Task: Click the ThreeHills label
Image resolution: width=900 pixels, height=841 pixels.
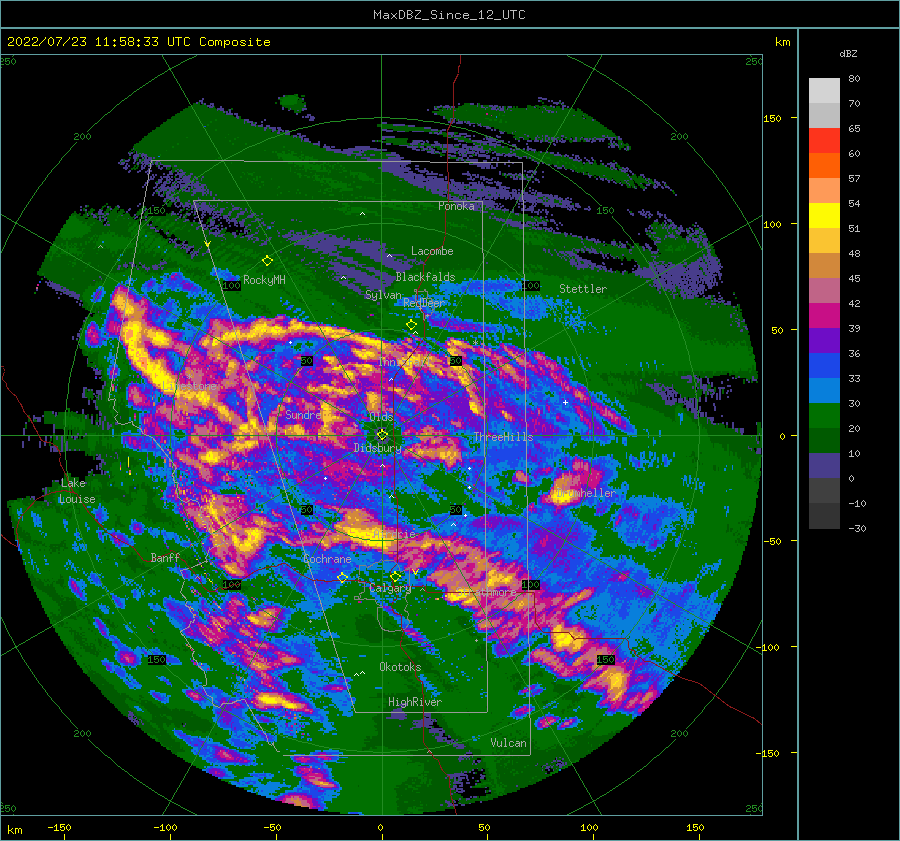Action: point(503,437)
